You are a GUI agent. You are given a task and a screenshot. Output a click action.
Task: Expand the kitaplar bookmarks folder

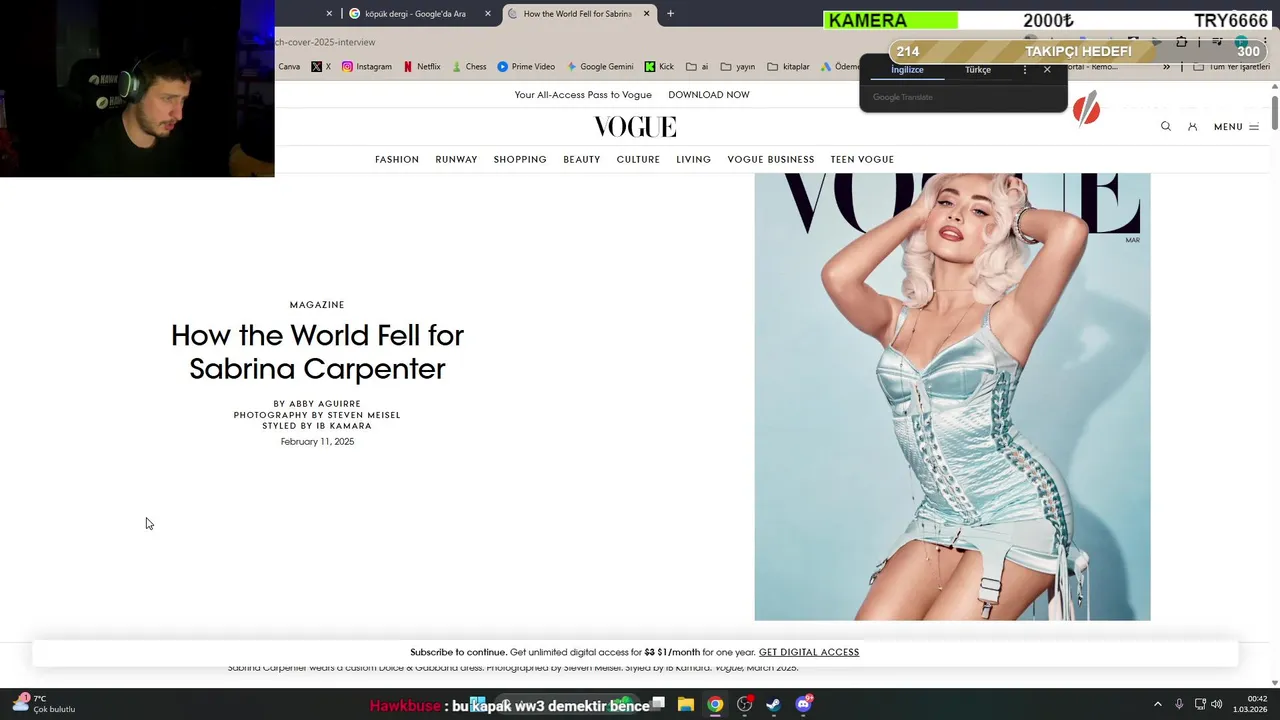(788, 67)
